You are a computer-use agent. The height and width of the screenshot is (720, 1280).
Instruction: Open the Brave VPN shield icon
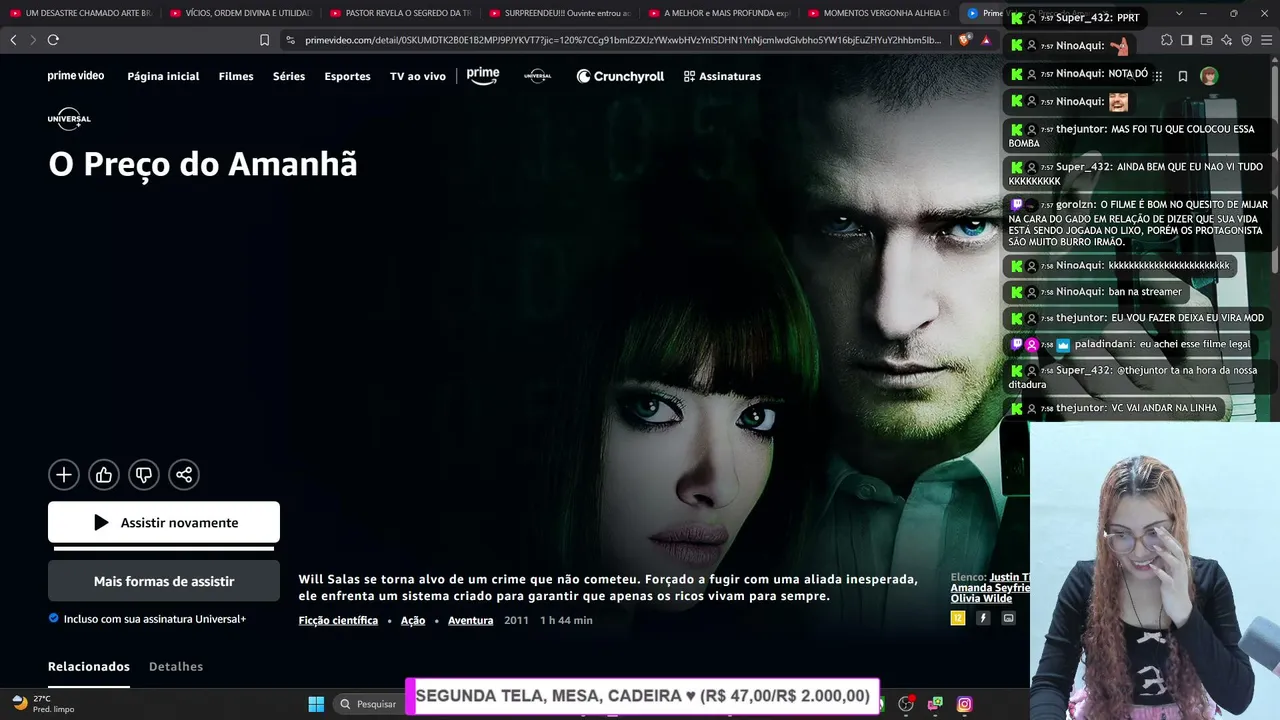[x=1246, y=40]
